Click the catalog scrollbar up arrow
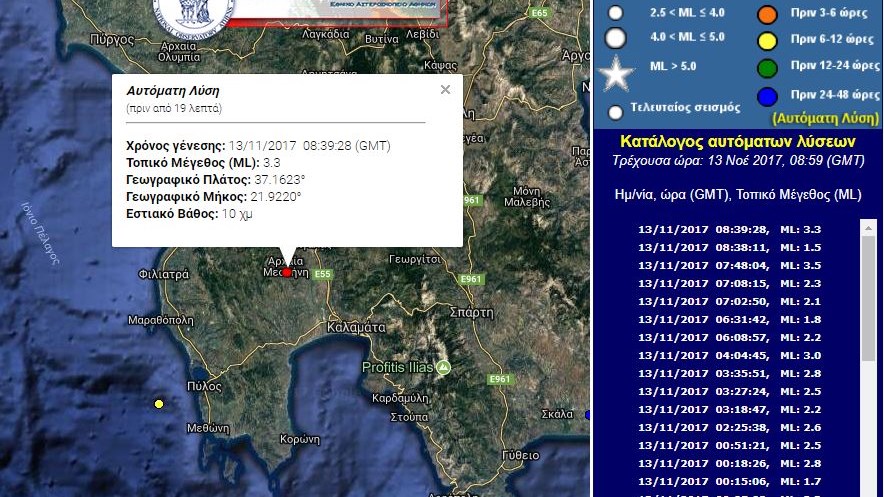The width and height of the screenshot is (884, 497). coord(868,228)
